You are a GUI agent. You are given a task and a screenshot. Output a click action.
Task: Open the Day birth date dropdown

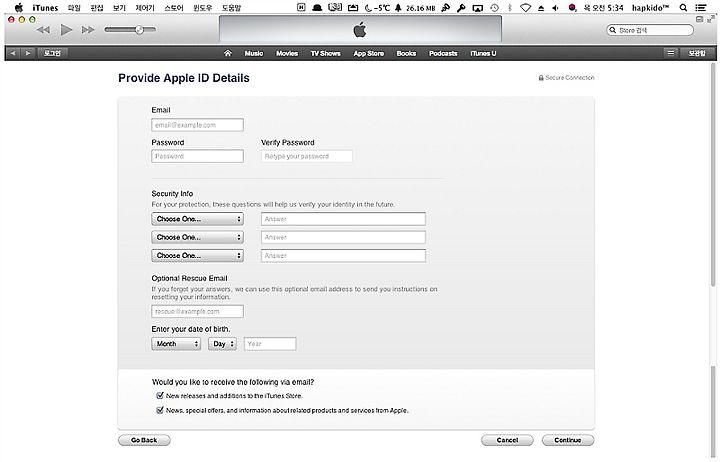[x=222, y=344]
